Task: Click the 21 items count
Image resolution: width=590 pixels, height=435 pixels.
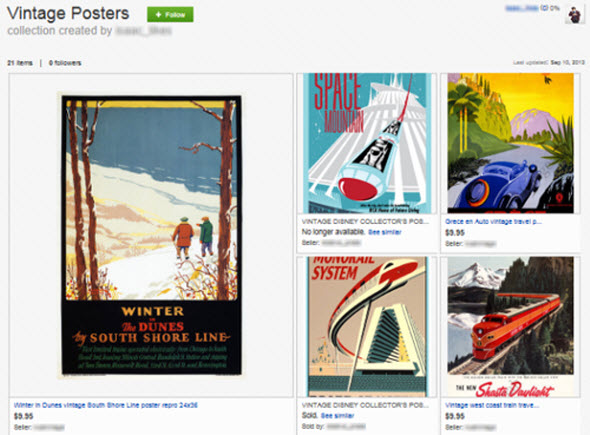Action: 20,63
